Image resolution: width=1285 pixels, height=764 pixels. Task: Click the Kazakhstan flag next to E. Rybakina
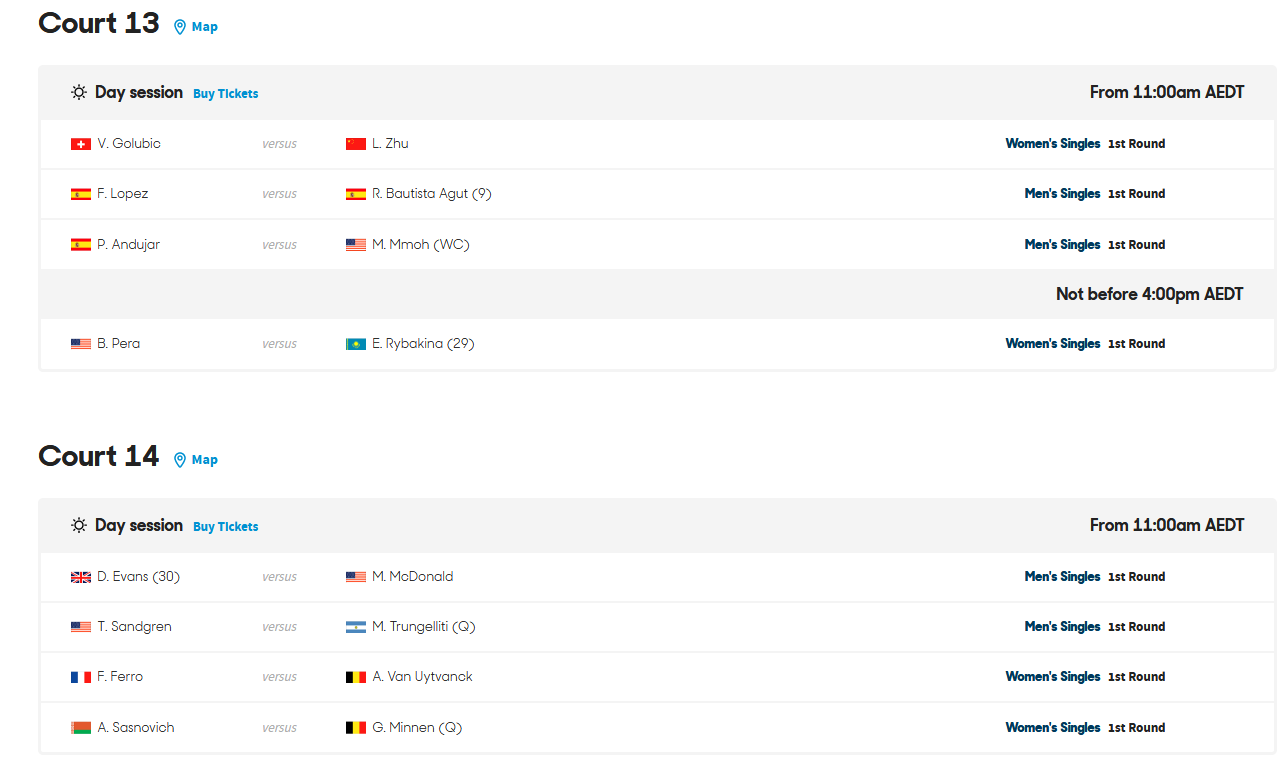coord(356,344)
